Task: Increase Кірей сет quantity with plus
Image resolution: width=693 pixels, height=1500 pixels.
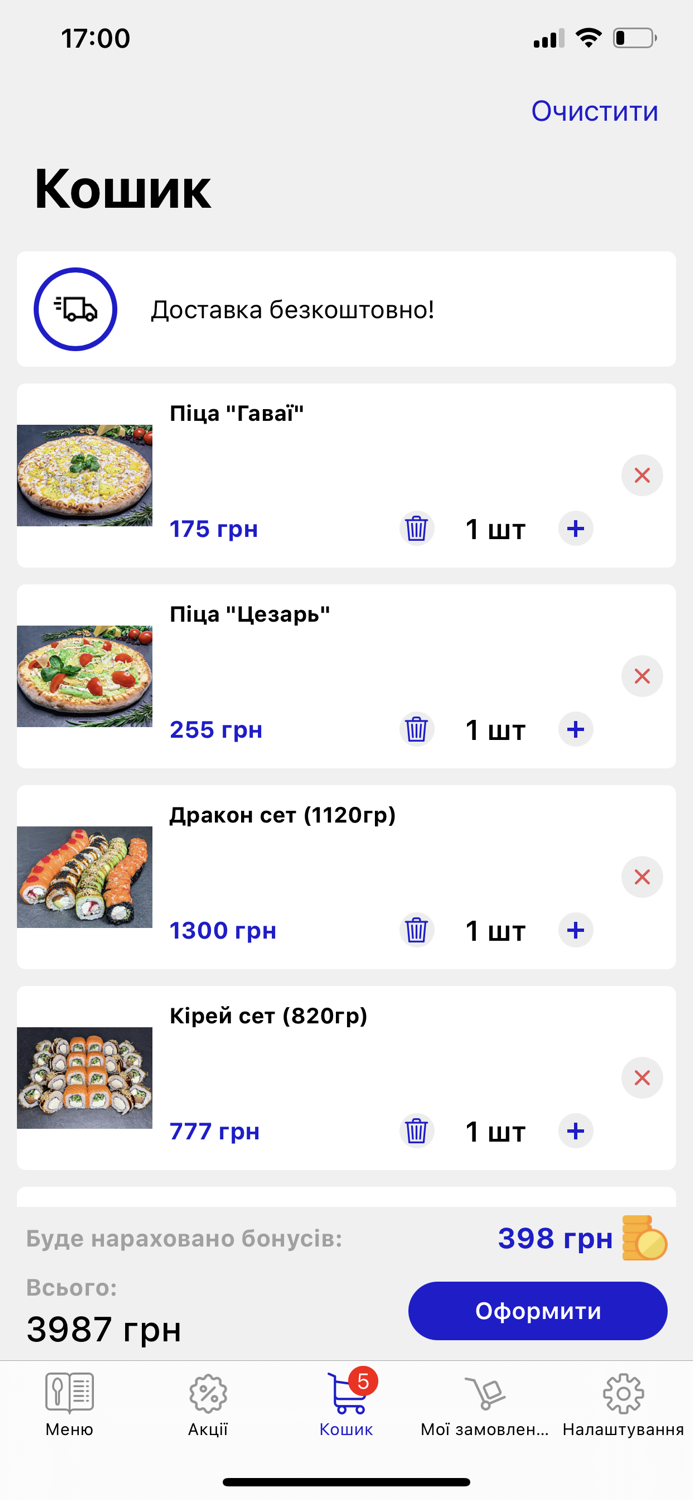Action: (575, 1131)
